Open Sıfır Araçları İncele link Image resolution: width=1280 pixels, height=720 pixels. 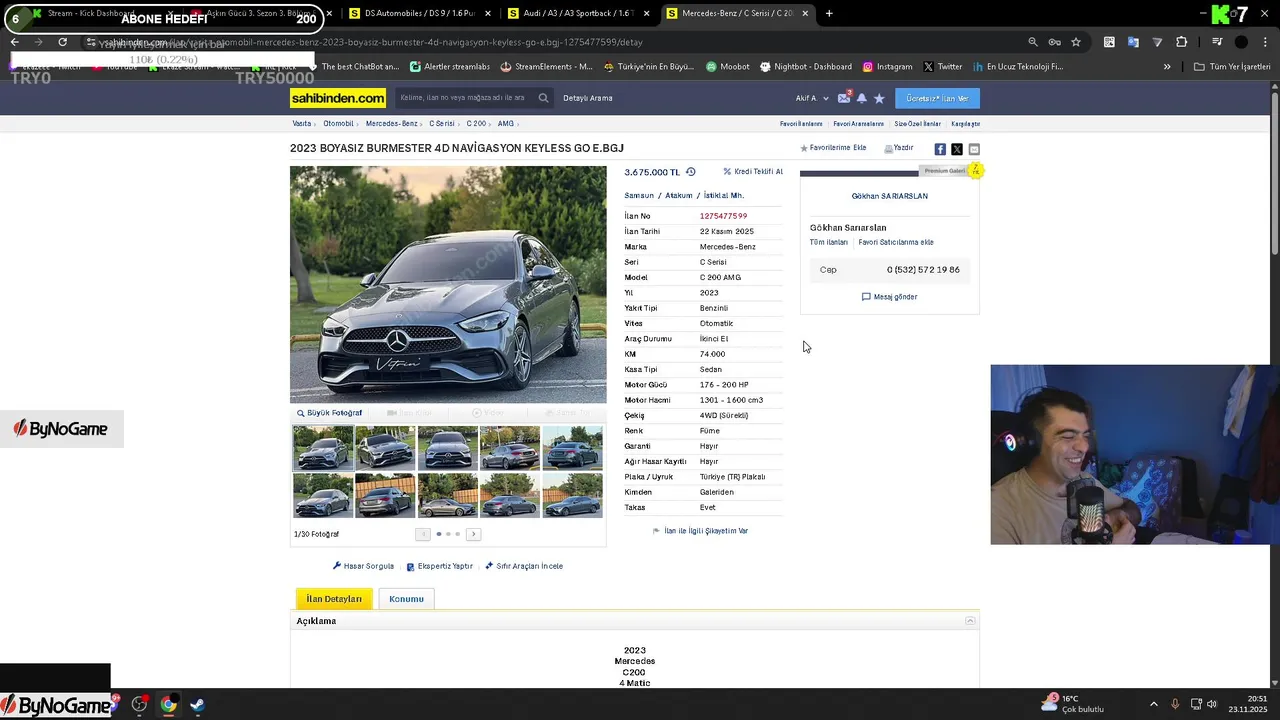524,566
